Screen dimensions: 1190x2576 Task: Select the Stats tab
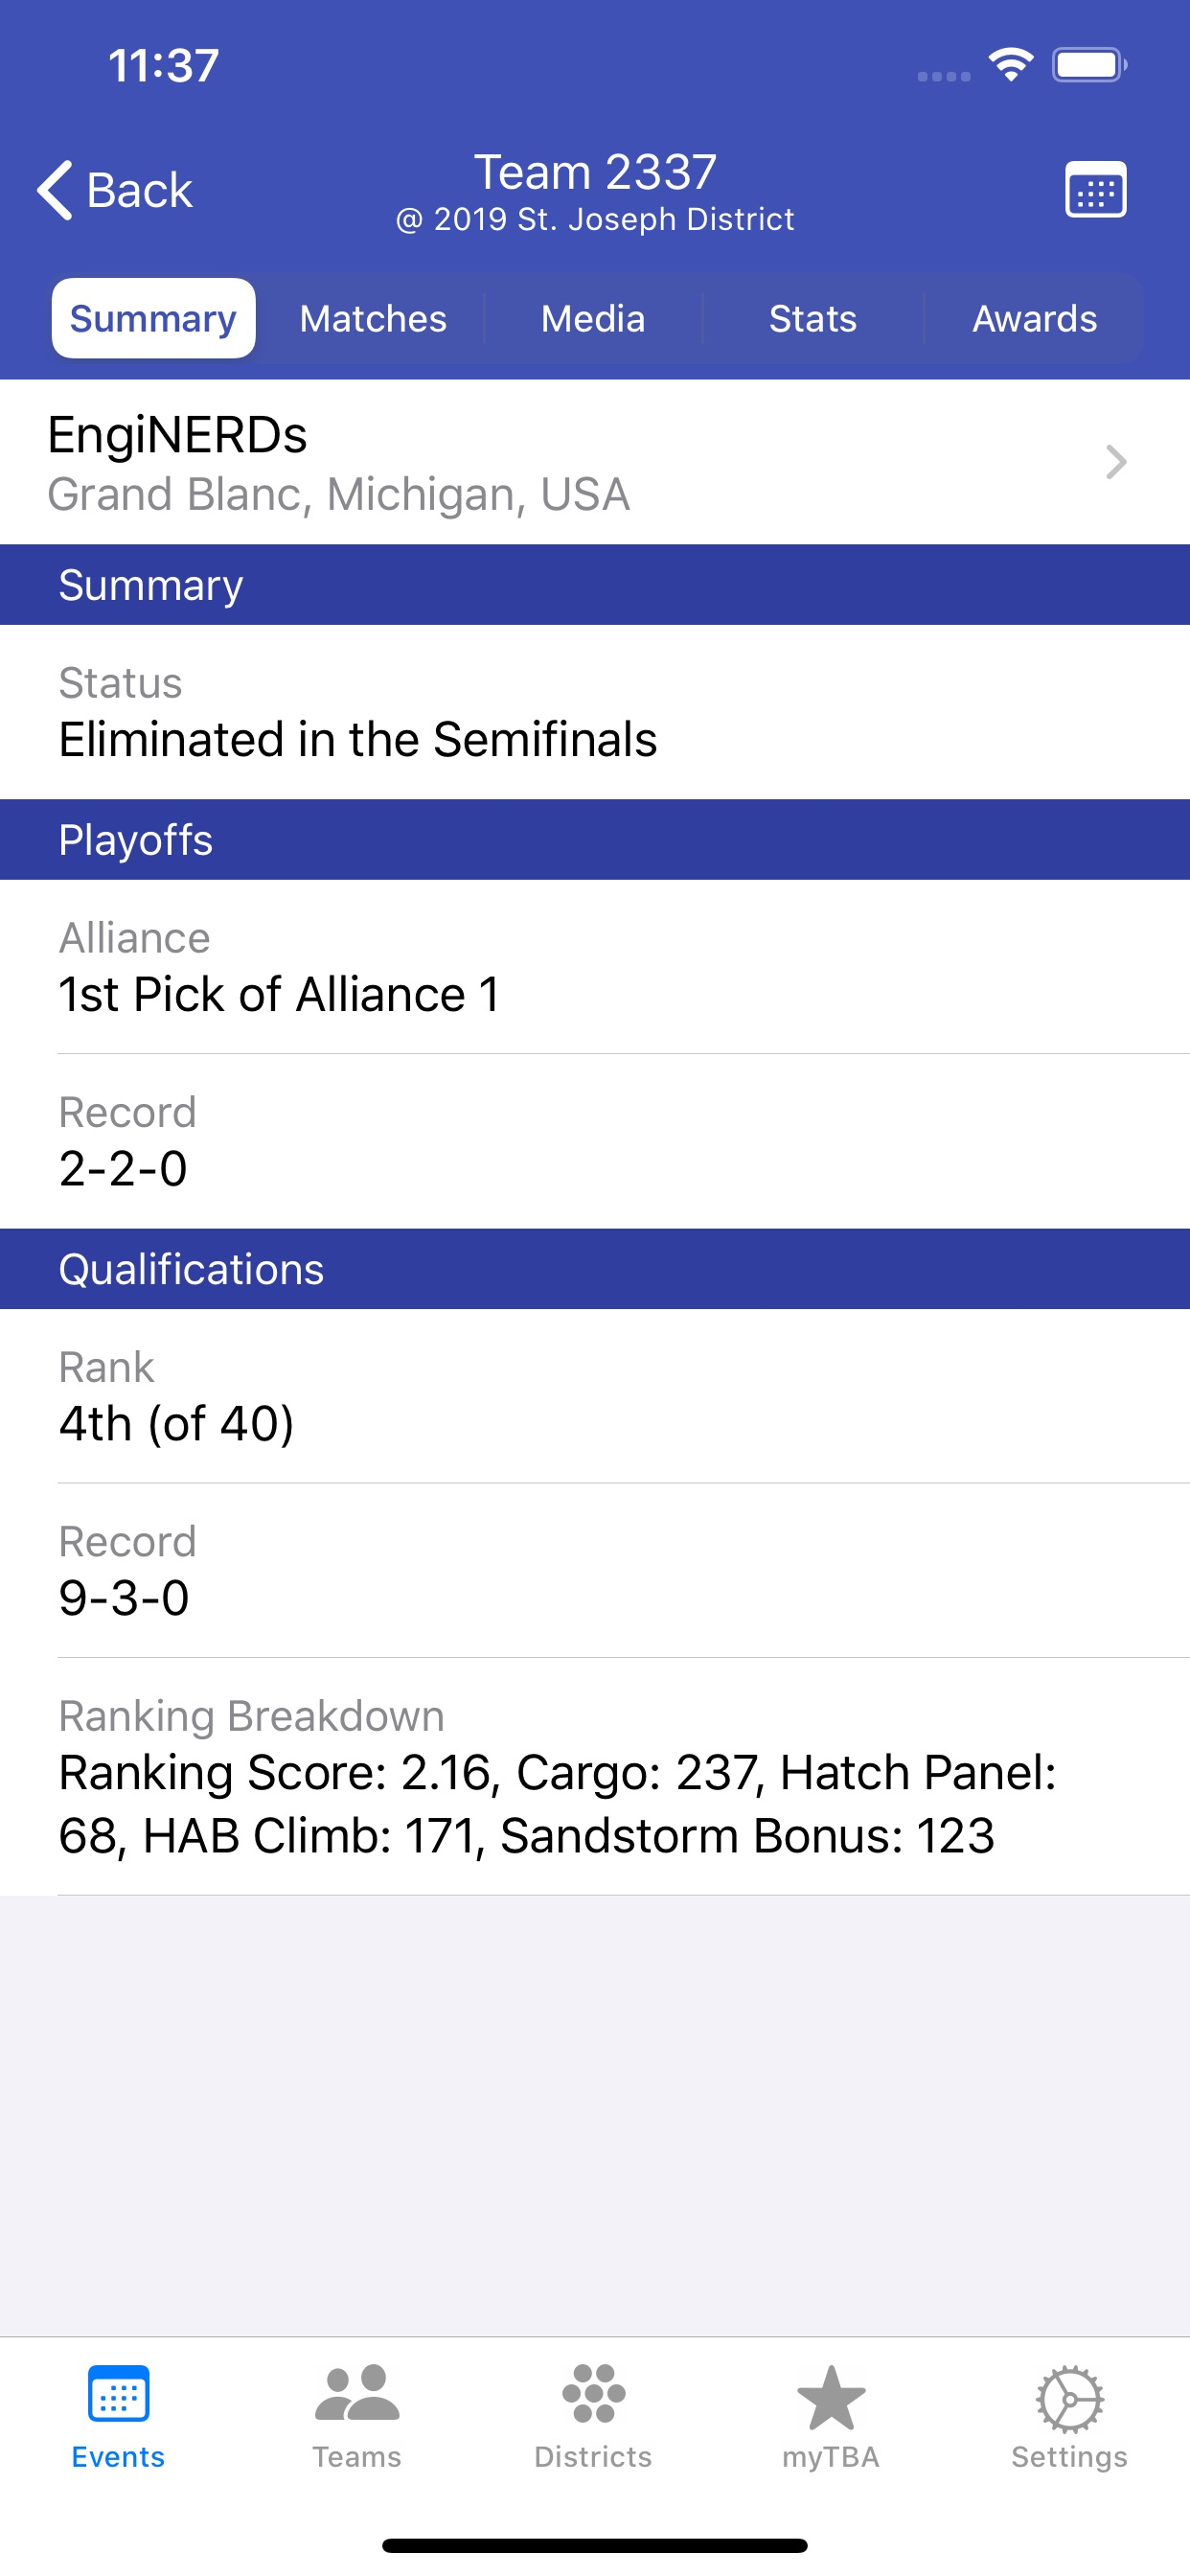click(x=812, y=318)
